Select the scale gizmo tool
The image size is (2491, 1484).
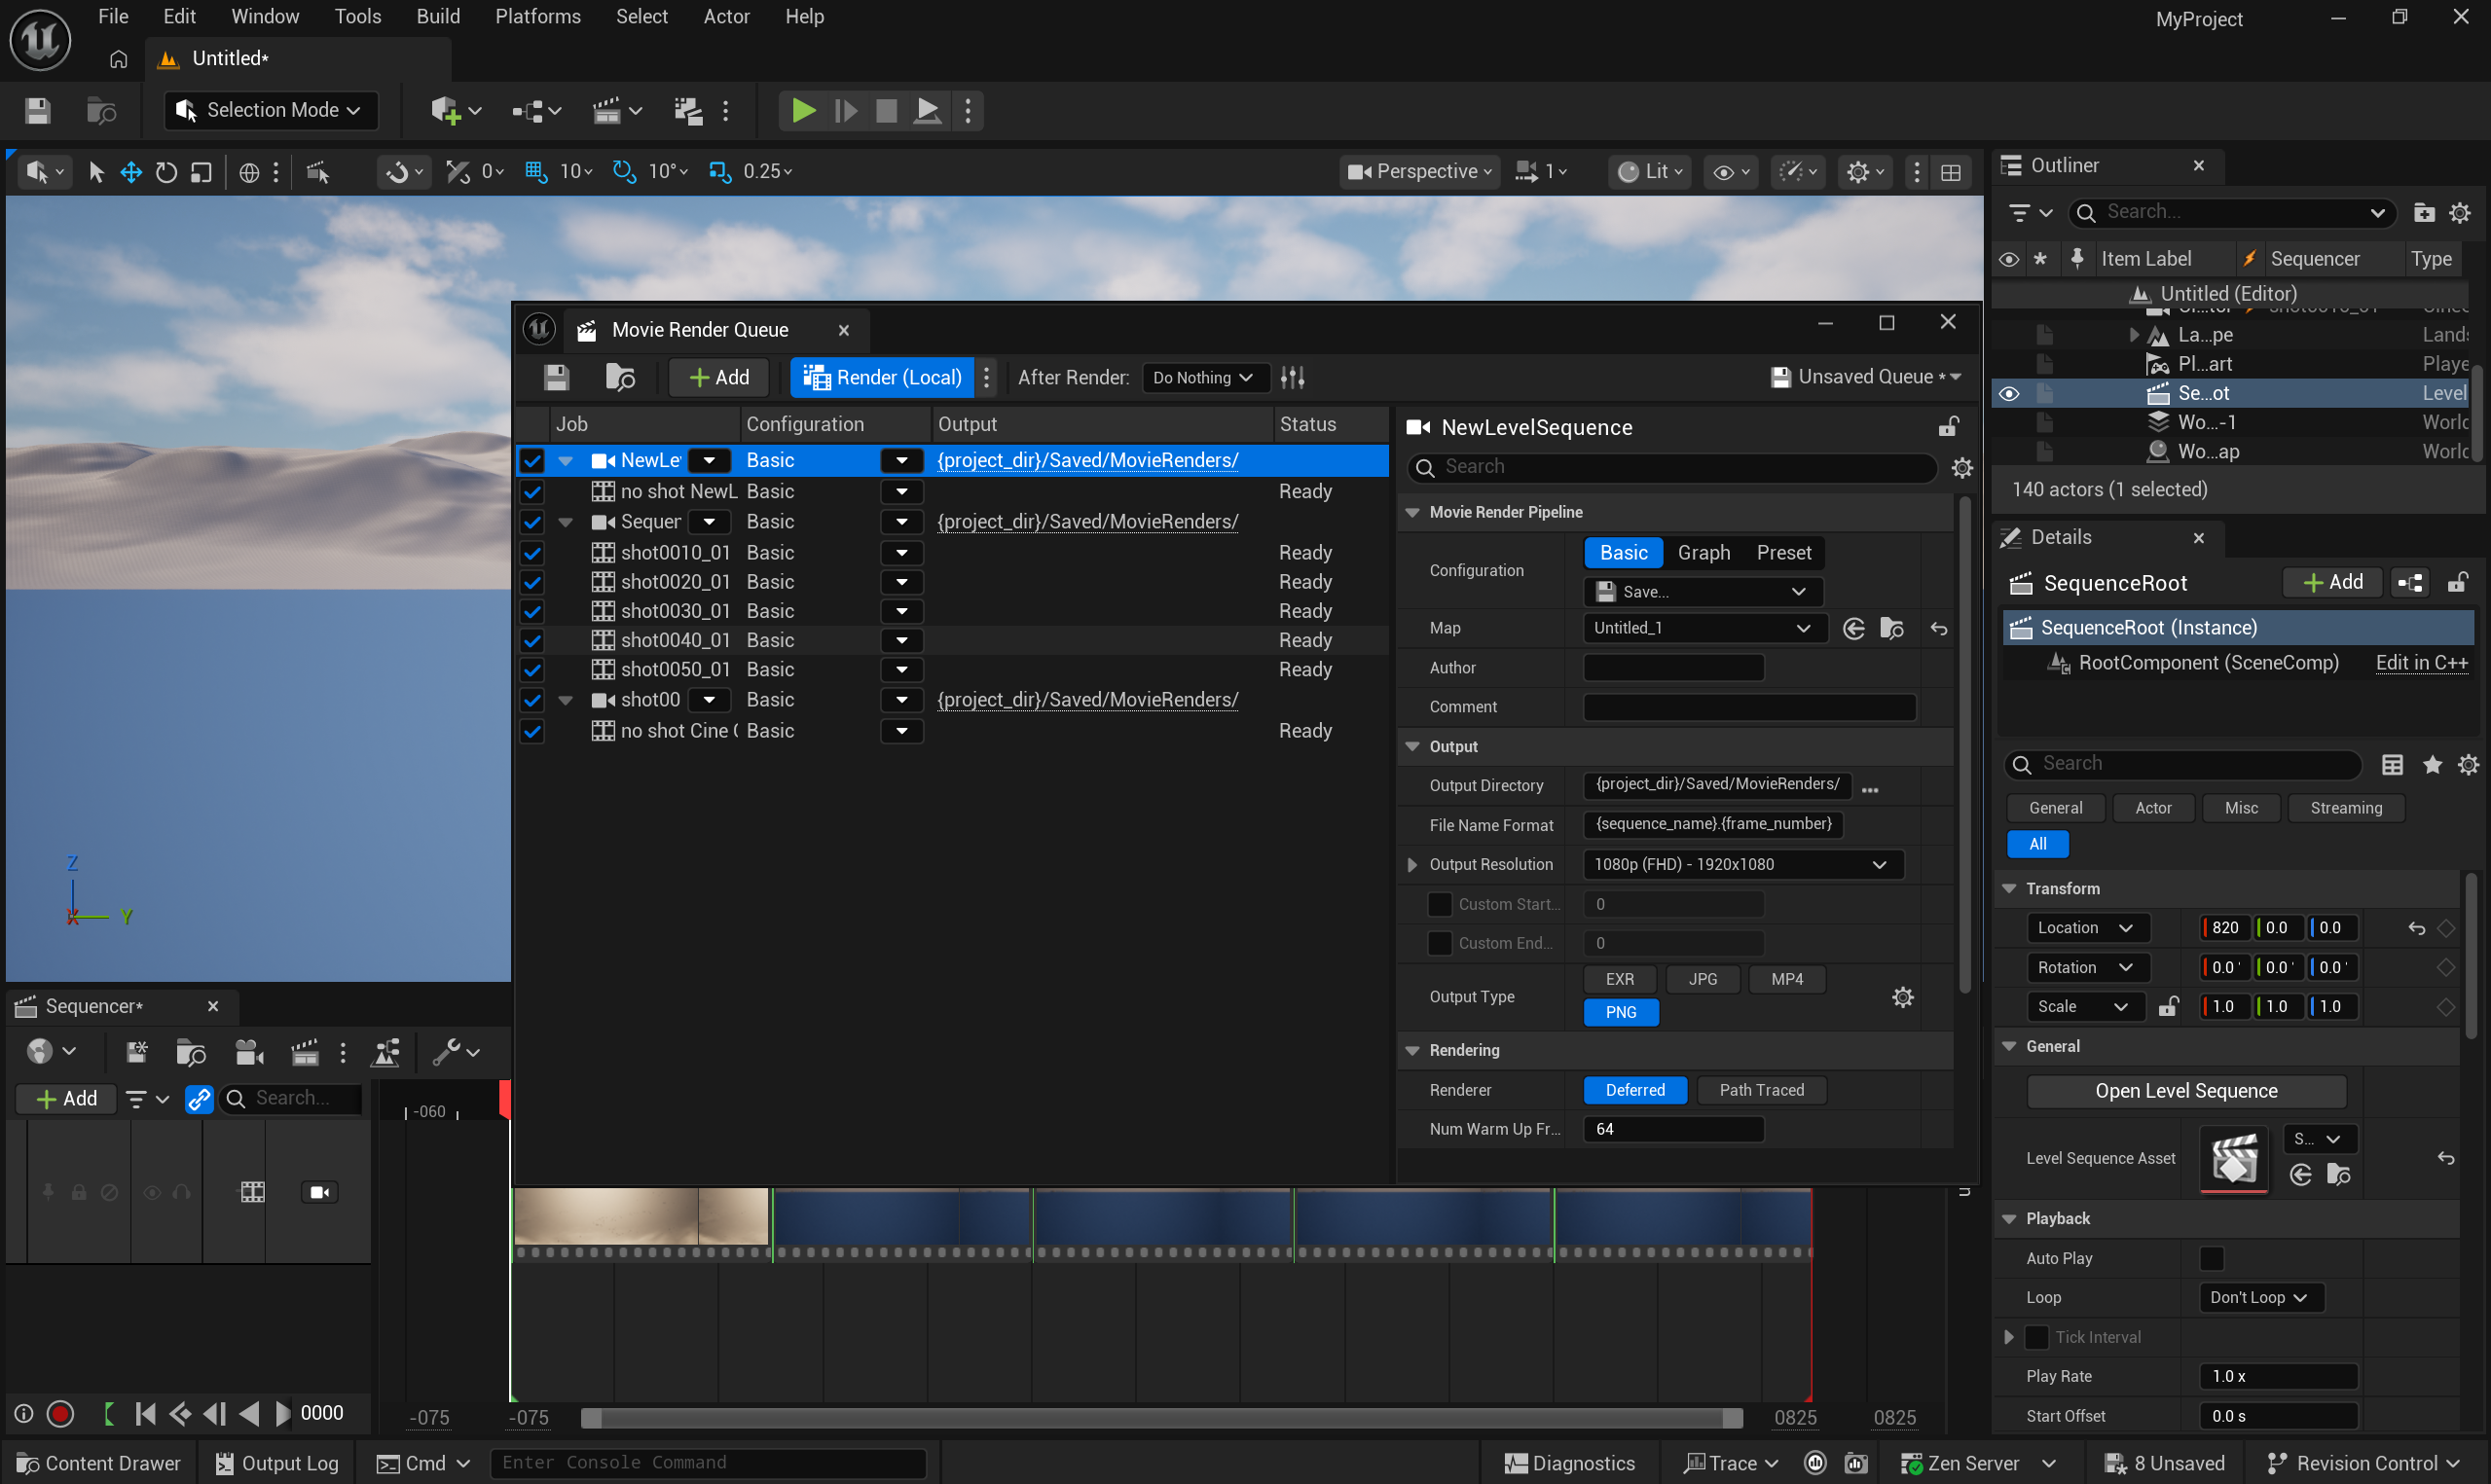(201, 172)
